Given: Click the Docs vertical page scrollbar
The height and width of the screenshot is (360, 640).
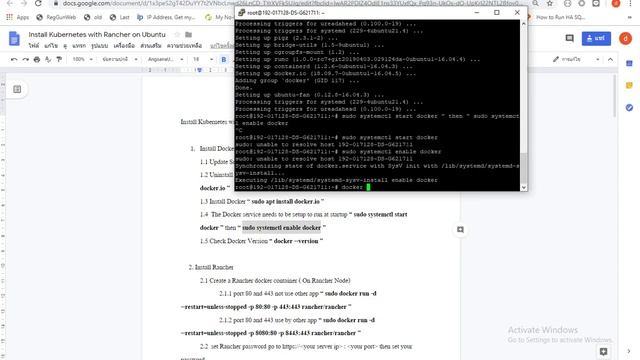Looking at the screenshot, I should (615, 96).
